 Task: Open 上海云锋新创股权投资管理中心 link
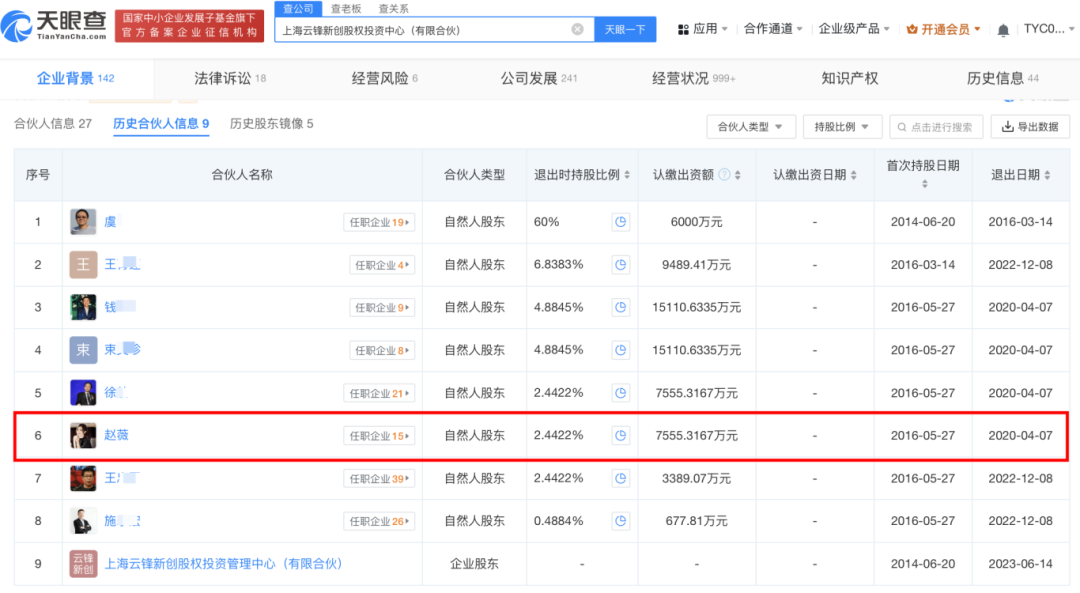[x=223, y=563]
